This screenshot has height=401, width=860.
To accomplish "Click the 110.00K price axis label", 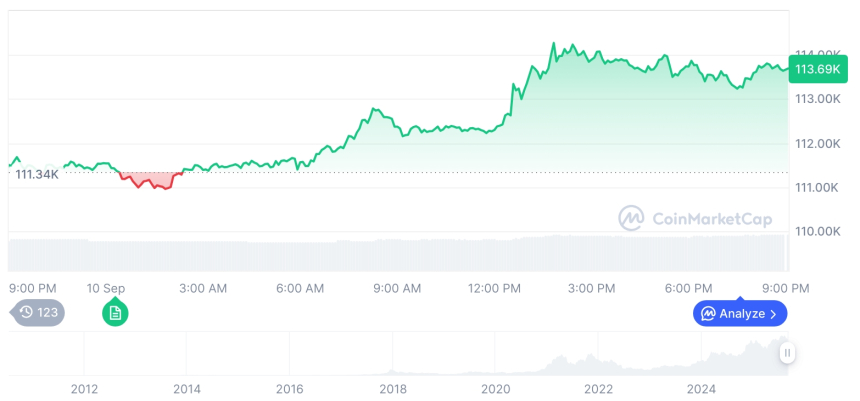I will tap(817, 231).
